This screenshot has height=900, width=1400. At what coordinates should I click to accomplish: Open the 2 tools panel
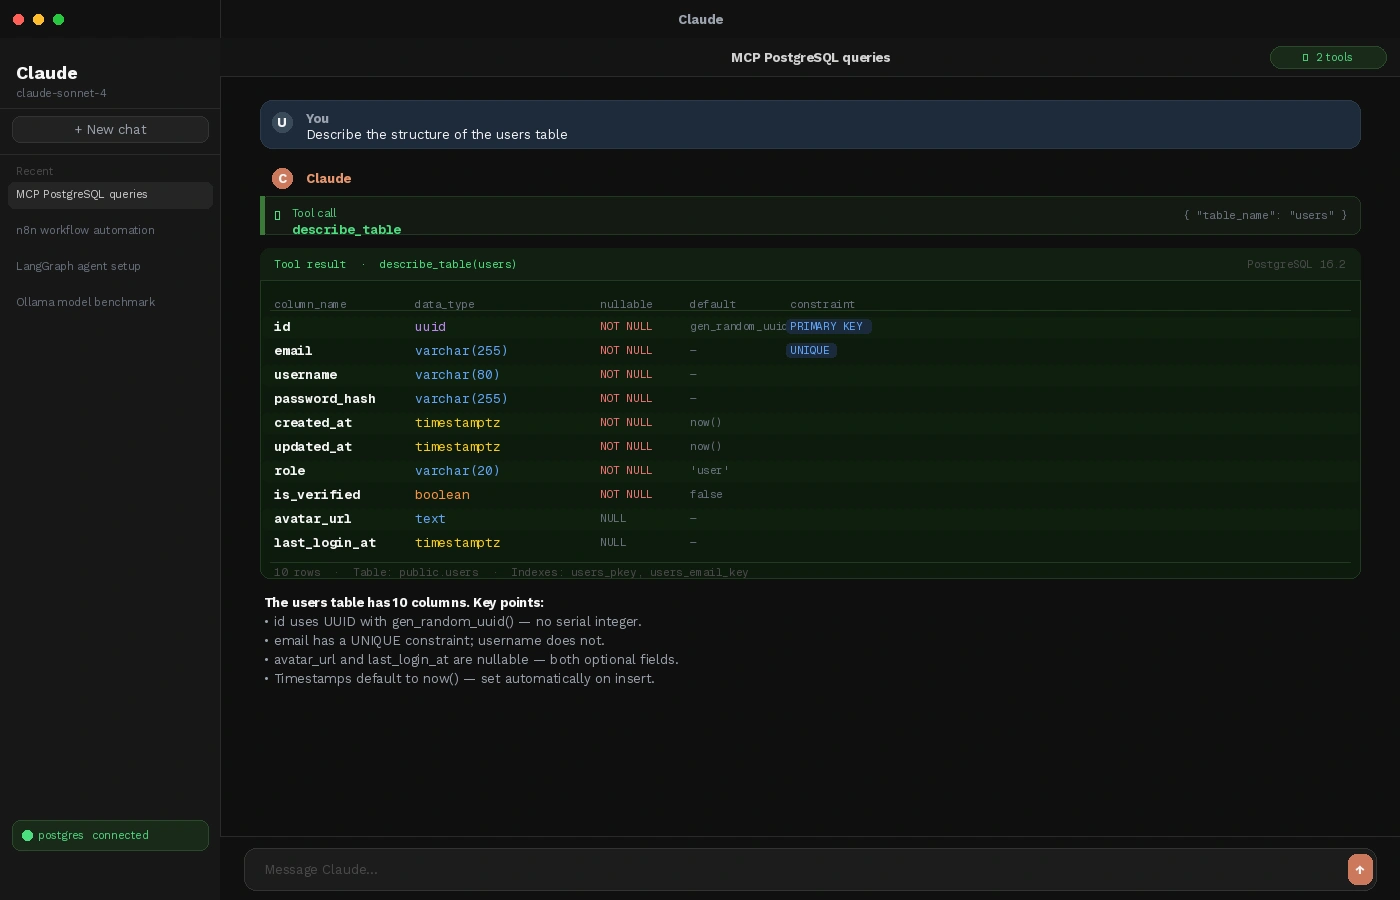pos(1328,57)
